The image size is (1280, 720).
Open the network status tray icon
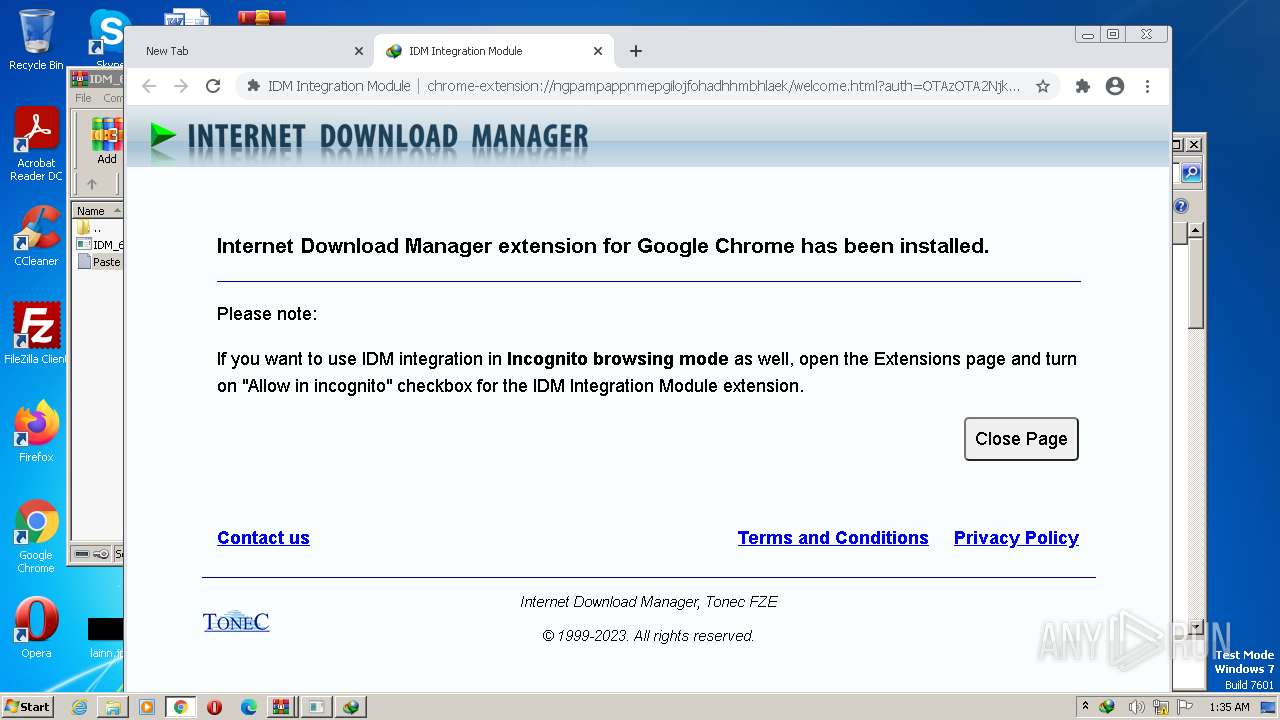click(1161, 706)
